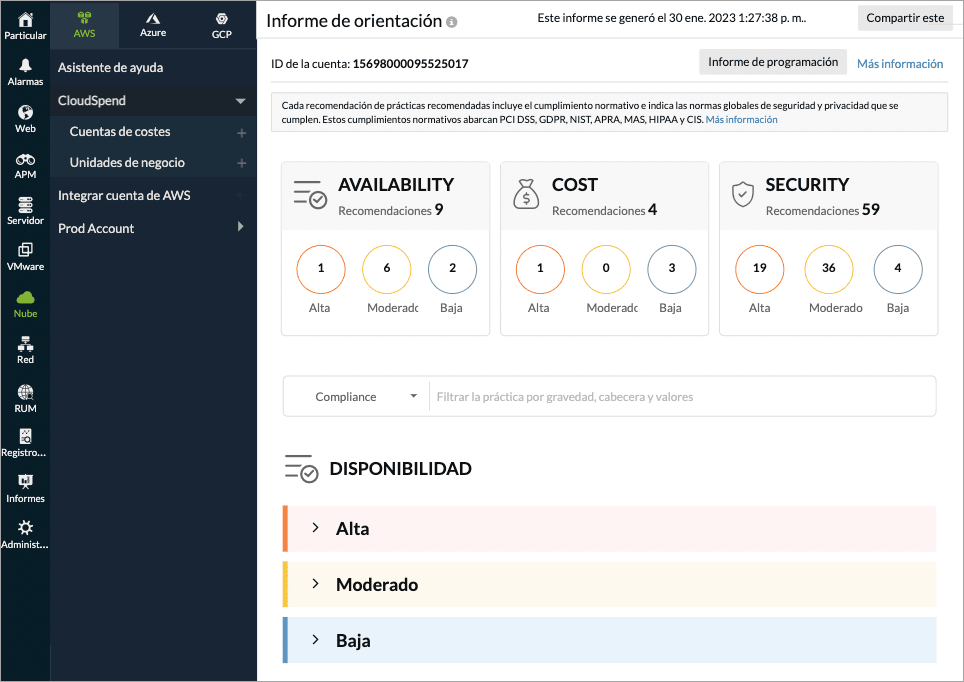Open the Red network section
The height and width of the screenshot is (682, 964).
(25, 345)
